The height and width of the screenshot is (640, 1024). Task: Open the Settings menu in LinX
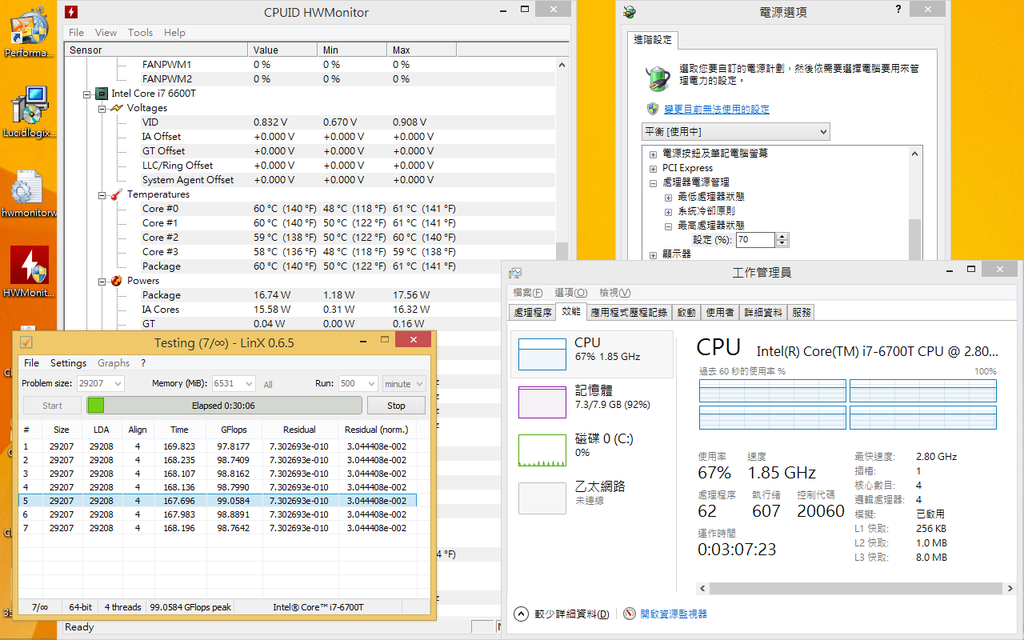pos(68,363)
